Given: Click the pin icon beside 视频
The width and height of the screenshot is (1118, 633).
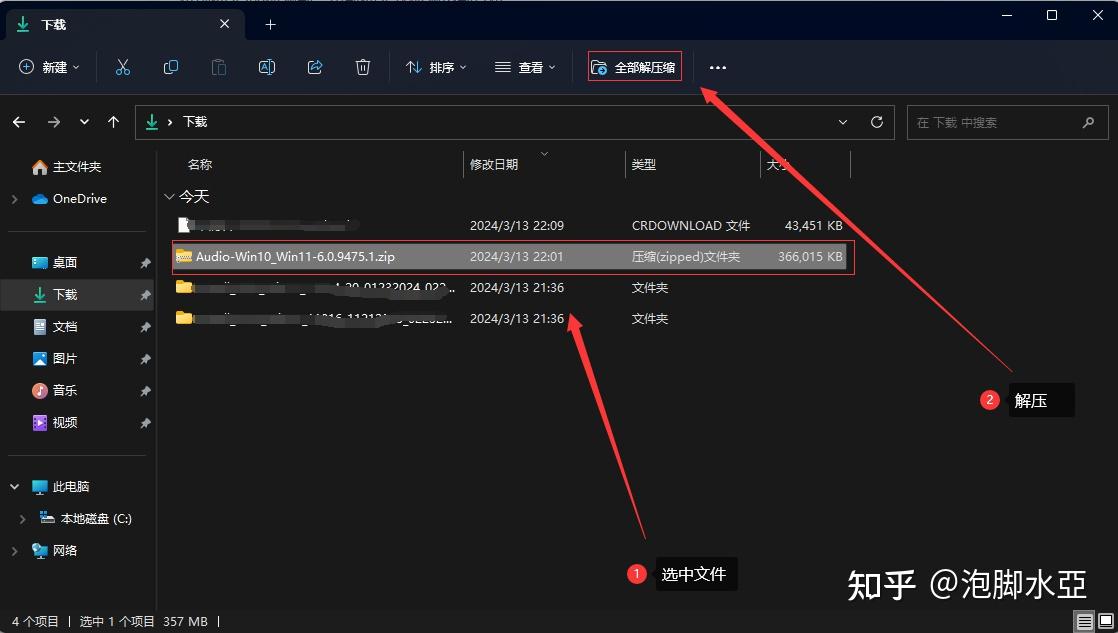Looking at the screenshot, I should [x=145, y=423].
